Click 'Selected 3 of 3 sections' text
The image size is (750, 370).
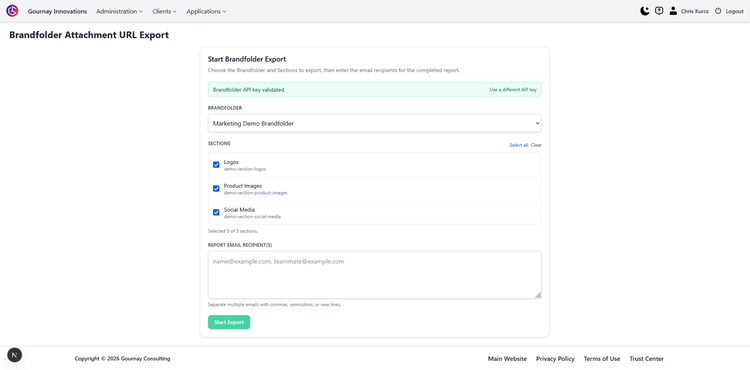[x=232, y=231]
